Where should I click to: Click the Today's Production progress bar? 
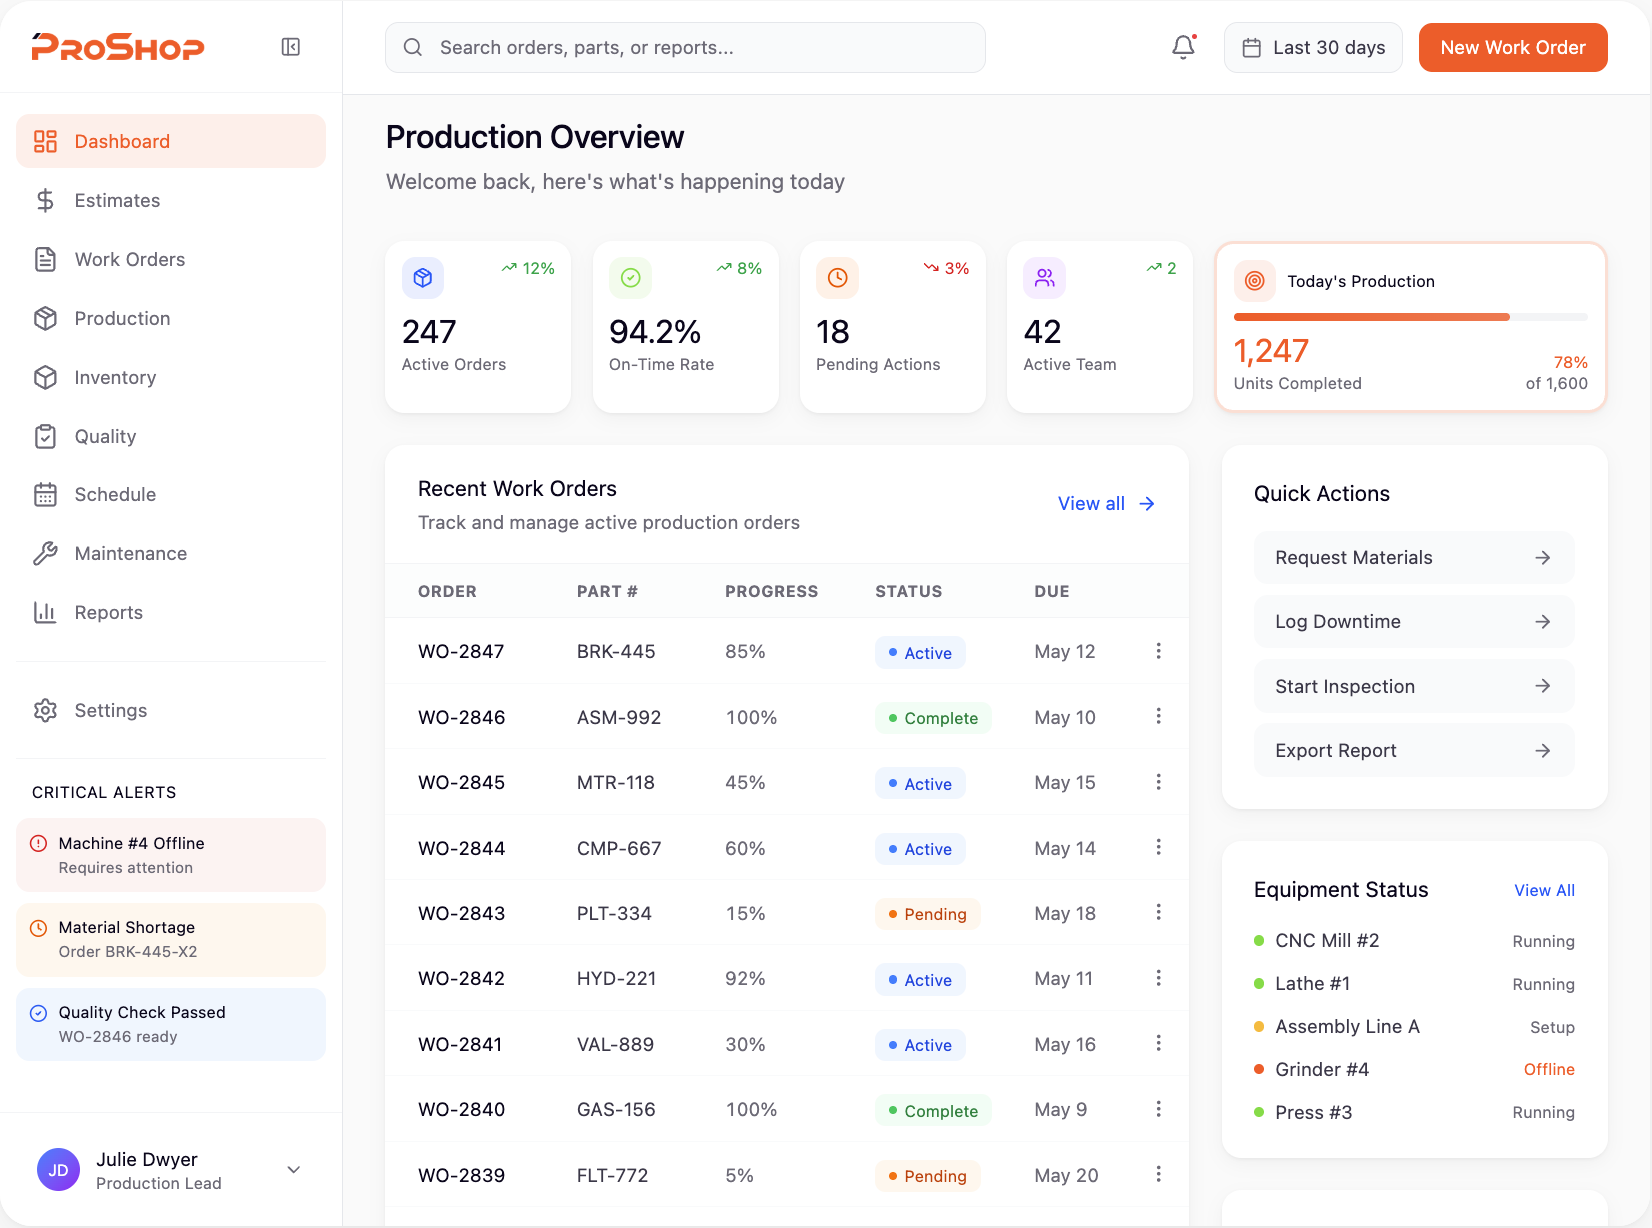tap(1410, 317)
